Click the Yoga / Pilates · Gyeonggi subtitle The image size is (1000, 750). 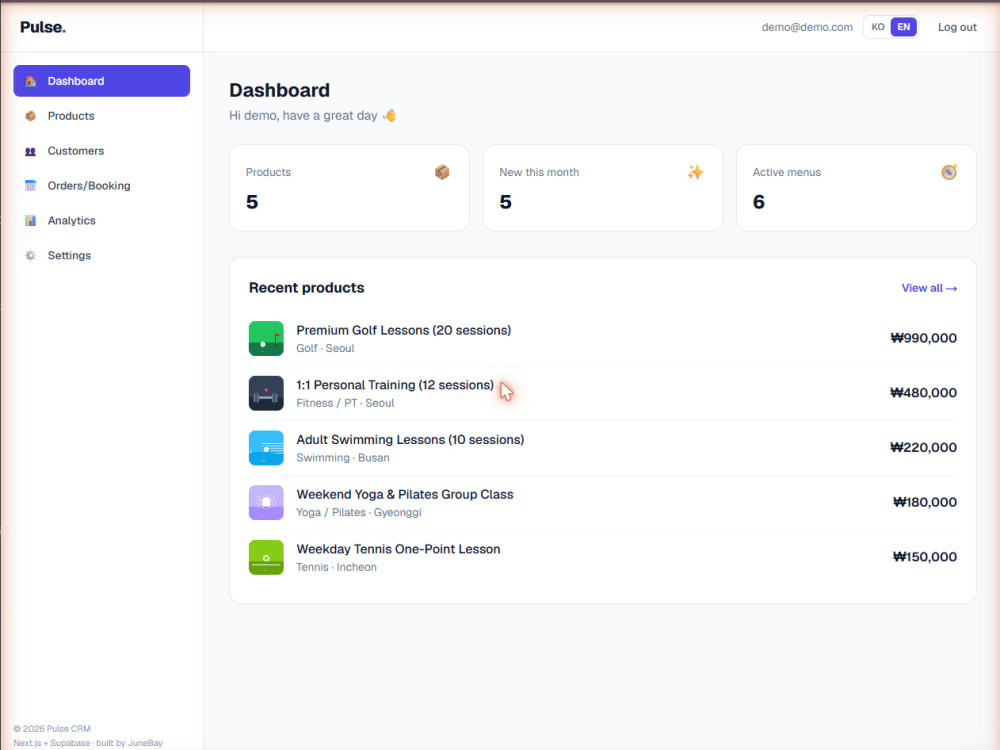click(359, 513)
